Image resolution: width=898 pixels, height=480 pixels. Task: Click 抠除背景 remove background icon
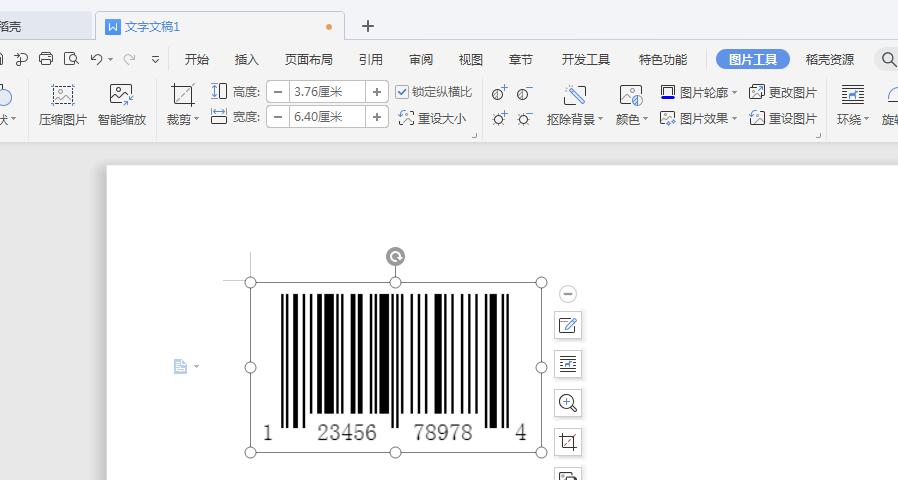574,95
